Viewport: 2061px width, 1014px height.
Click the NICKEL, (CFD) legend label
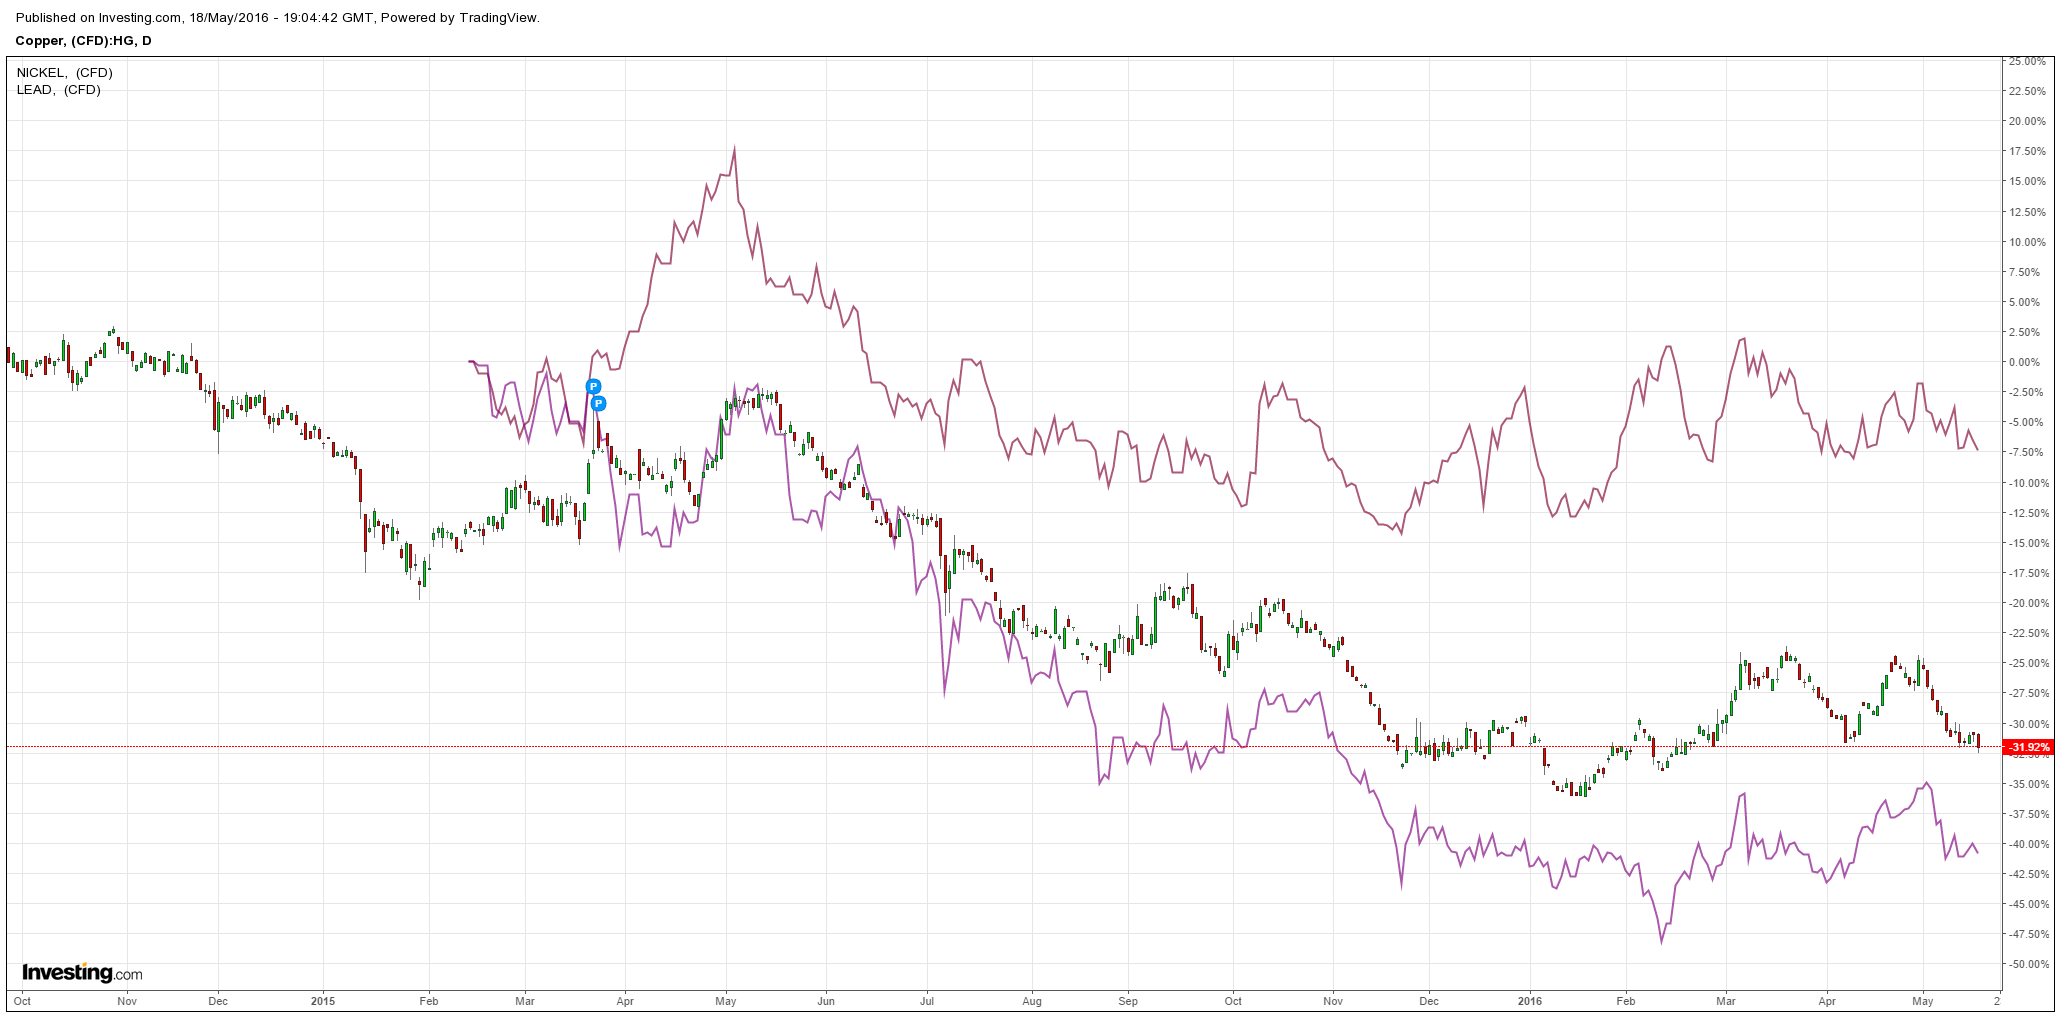(65, 73)
